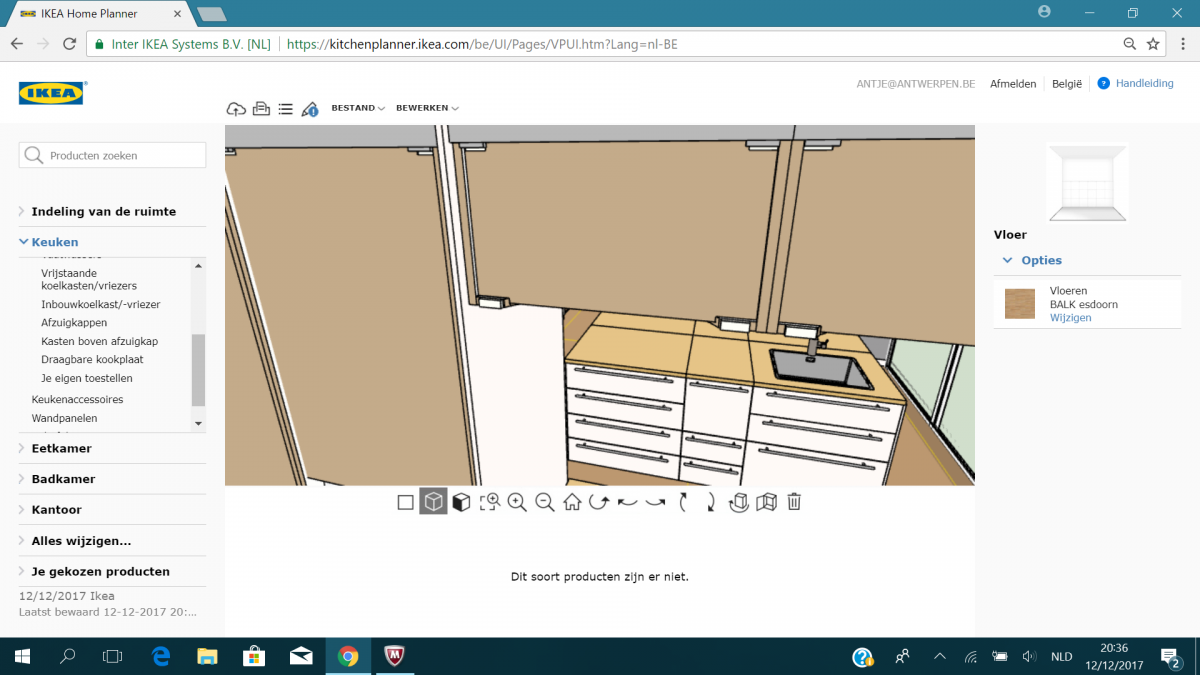The height and width of the screenshot is (675, 1200).
Task: Click the Wijzigen link for floor
Action: pyautogui.click(x=1070, y=318)
